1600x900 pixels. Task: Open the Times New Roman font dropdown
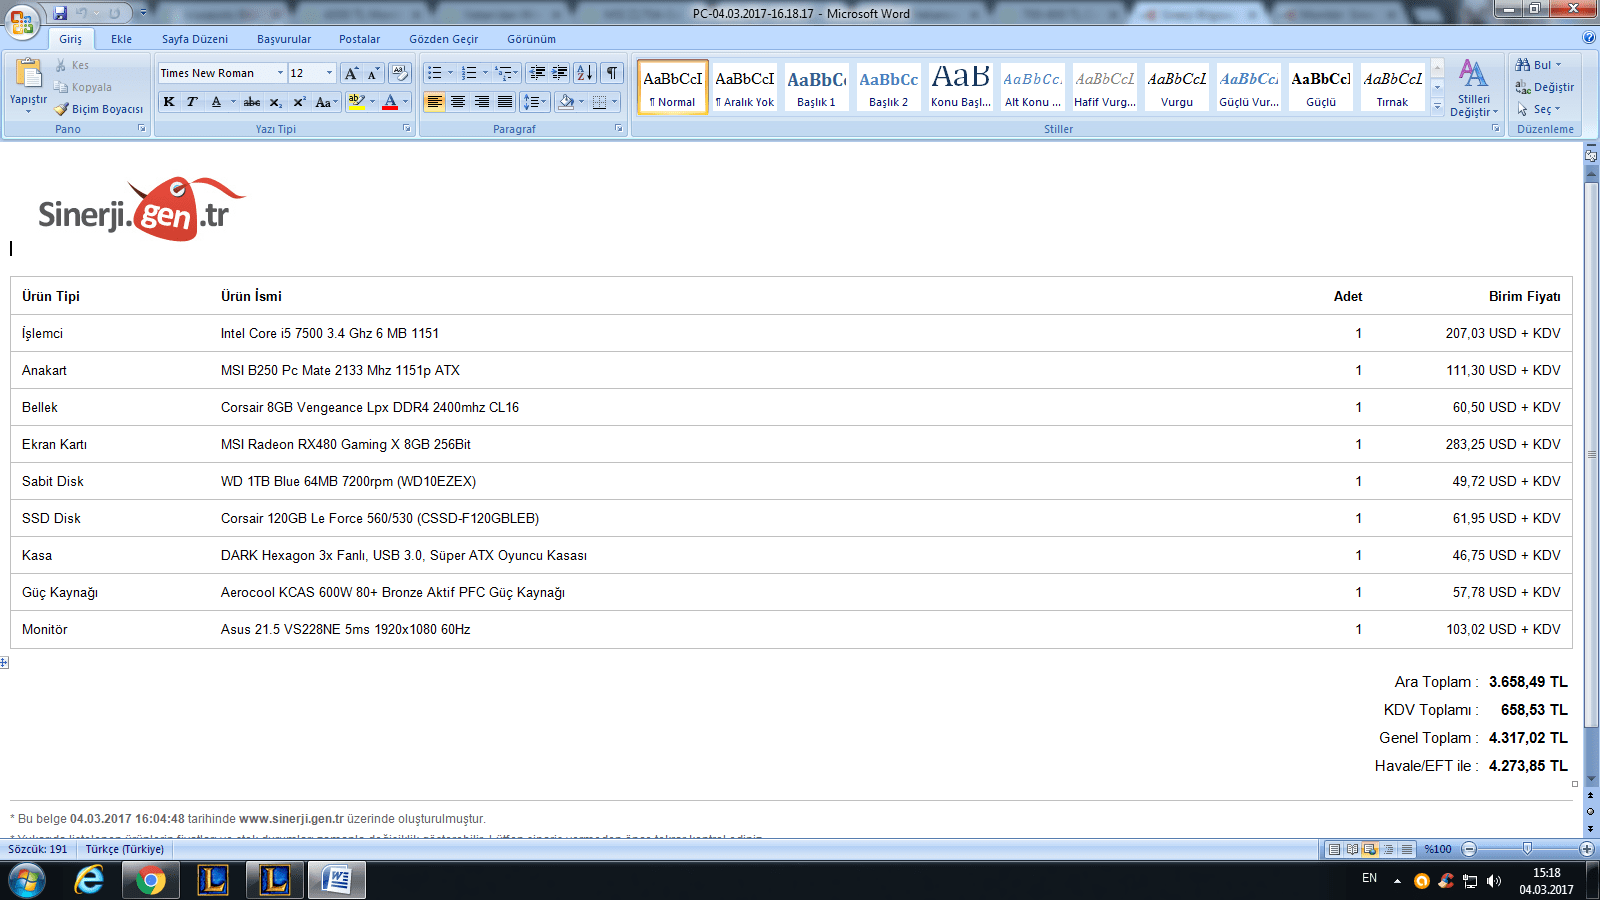(280, 73)
